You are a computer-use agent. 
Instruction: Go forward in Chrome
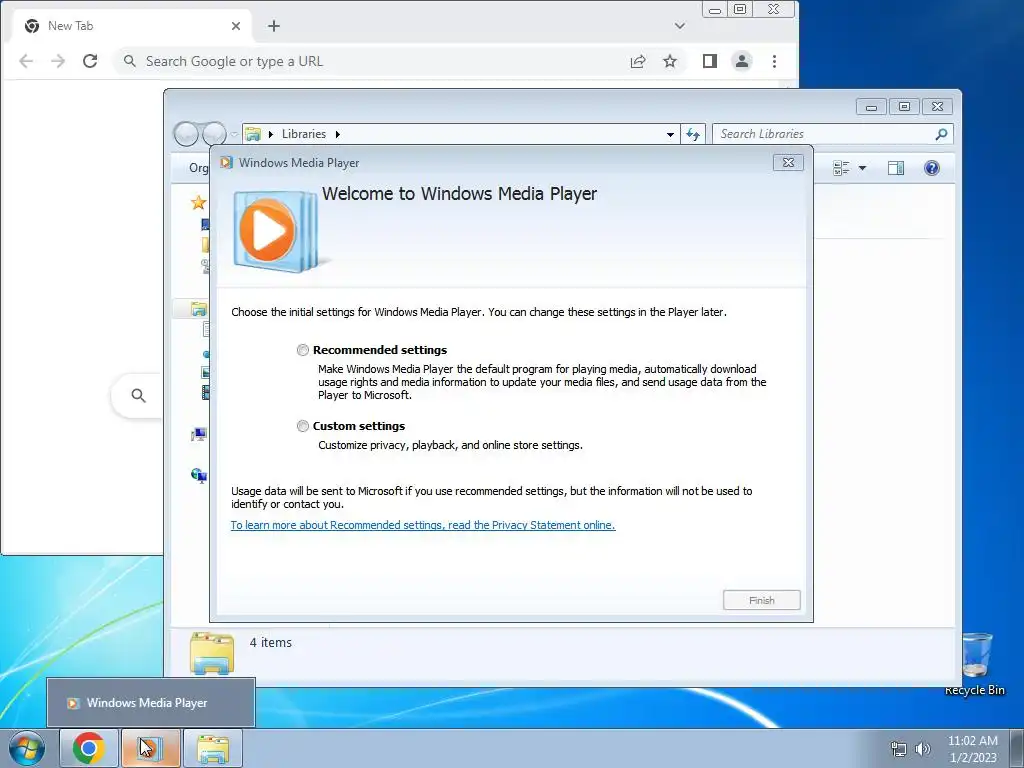(58, 61)
